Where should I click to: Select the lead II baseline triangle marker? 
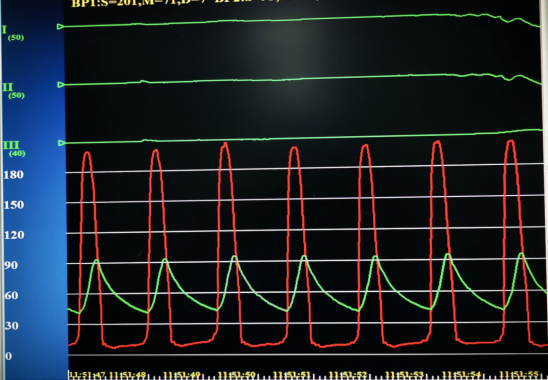pos(61,85)
